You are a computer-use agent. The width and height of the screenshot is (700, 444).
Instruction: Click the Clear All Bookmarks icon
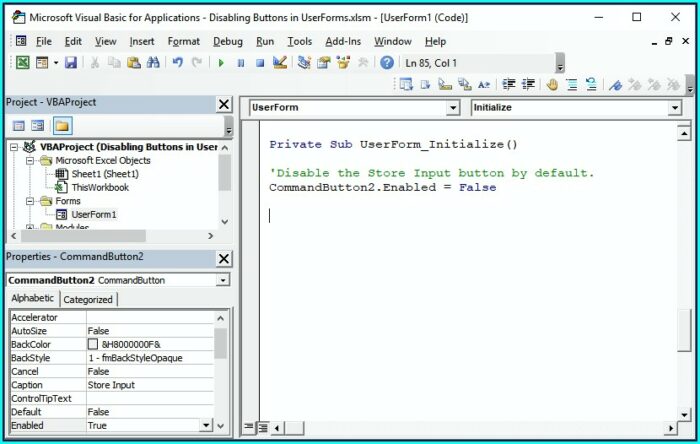673,84
